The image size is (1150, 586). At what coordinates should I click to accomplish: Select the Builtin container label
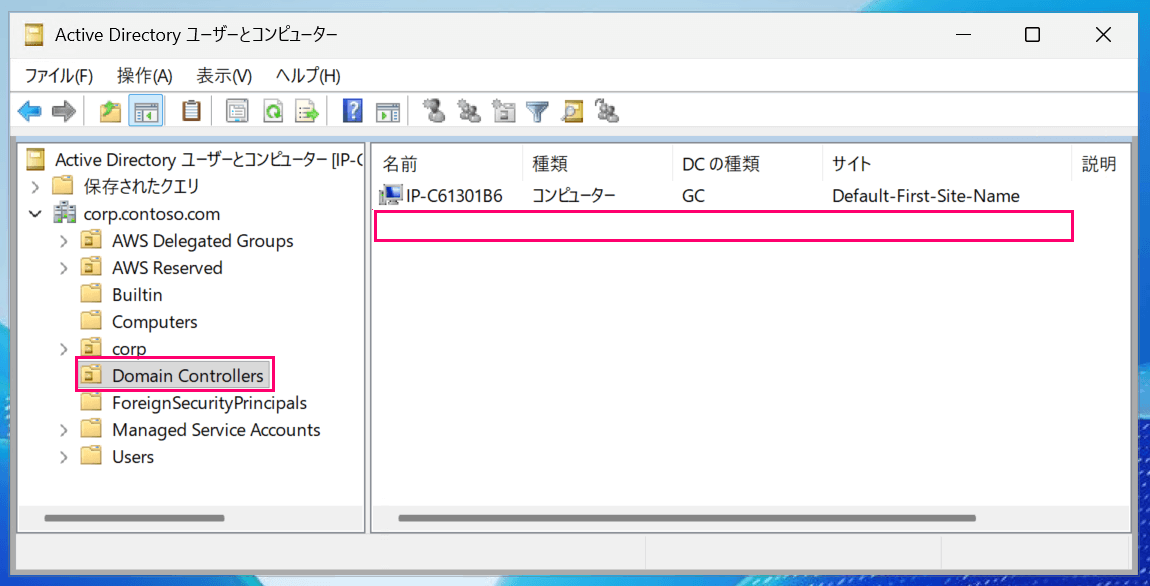[137, 295]
